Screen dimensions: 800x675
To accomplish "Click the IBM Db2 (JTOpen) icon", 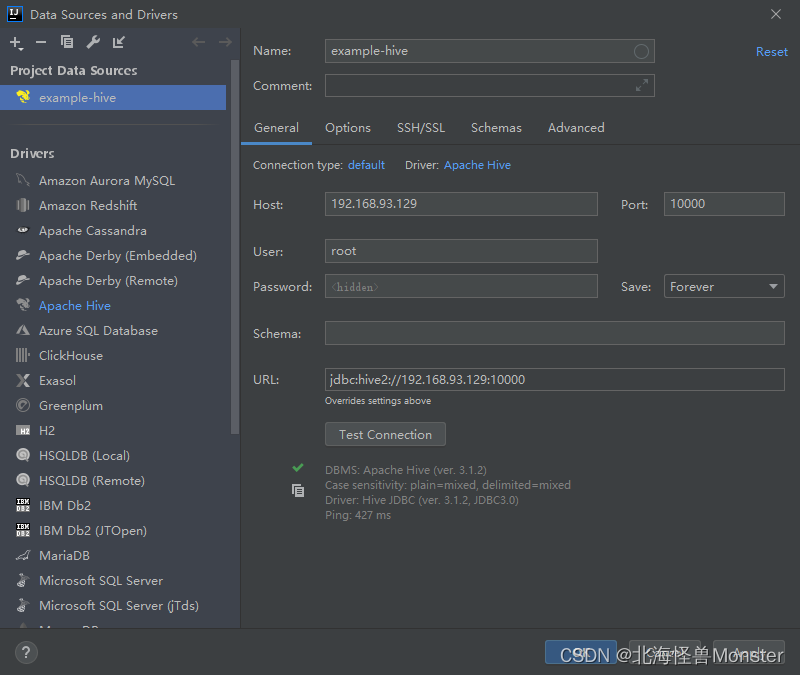I will [23, 530].
